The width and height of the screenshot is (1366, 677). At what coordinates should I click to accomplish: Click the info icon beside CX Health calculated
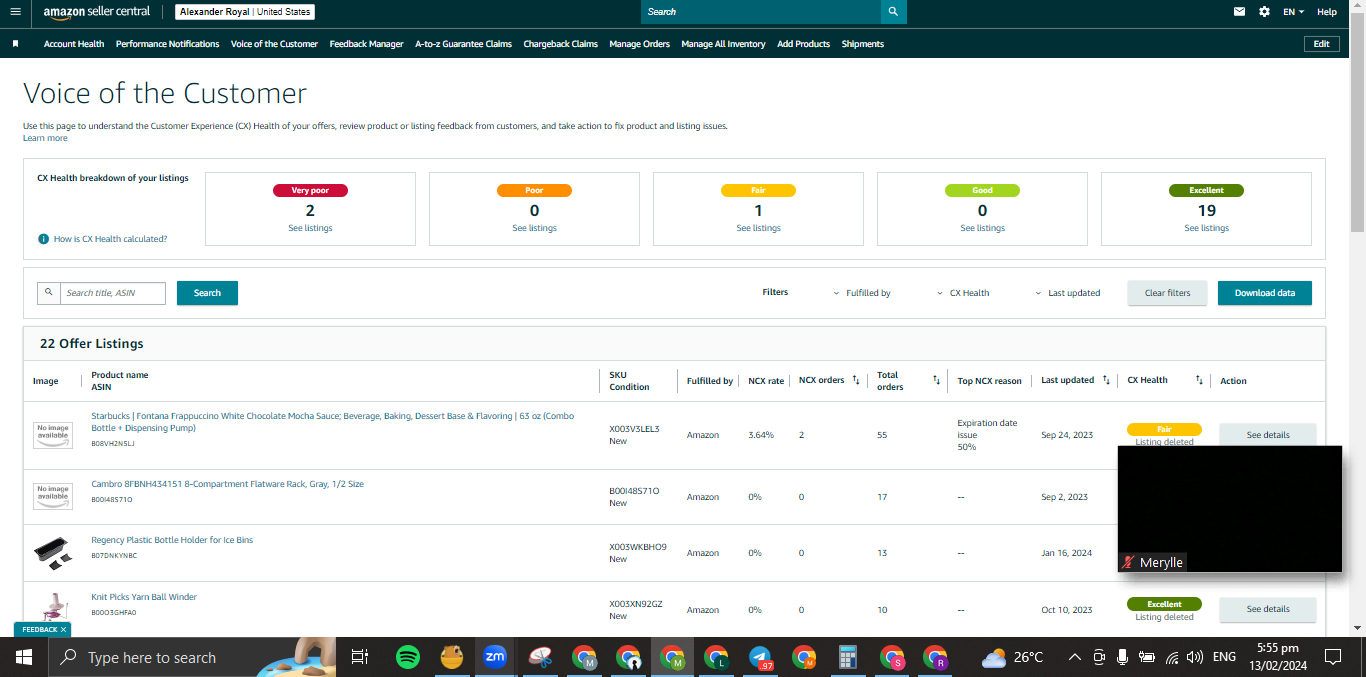tap(43, 239)
